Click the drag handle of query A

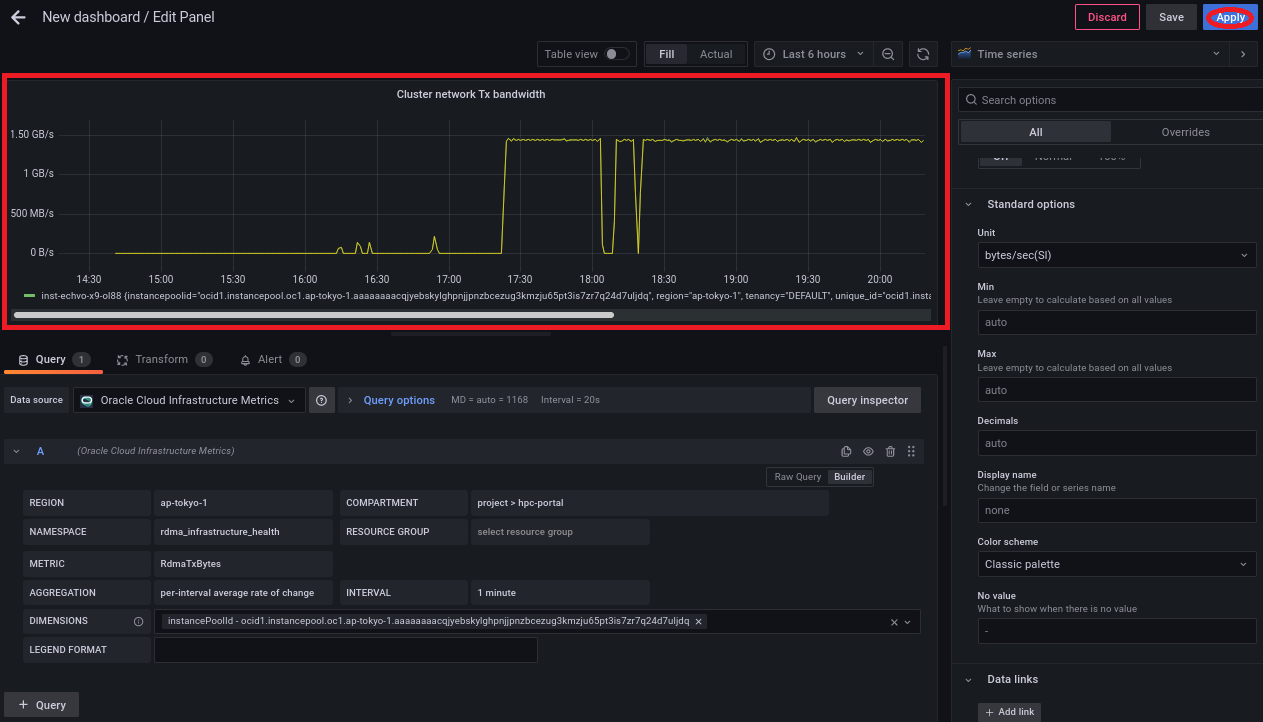pyautogui.click(x=911, y=451)
